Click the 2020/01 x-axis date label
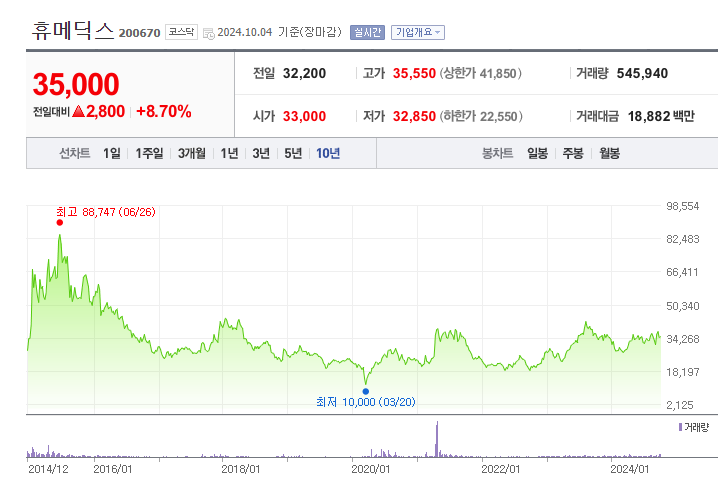Image resolution: width=718 pixels, height=487 pixels. click(x=371, y=469)
